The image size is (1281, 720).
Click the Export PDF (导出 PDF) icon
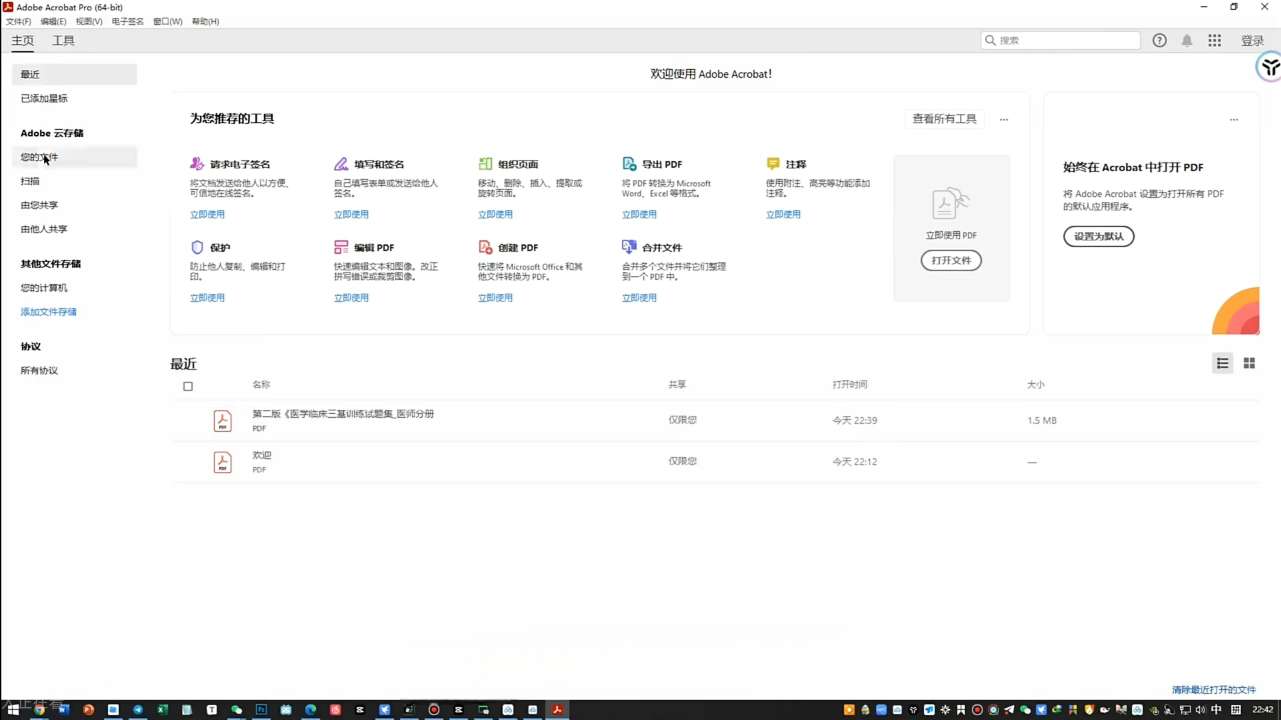pos(629,164)
